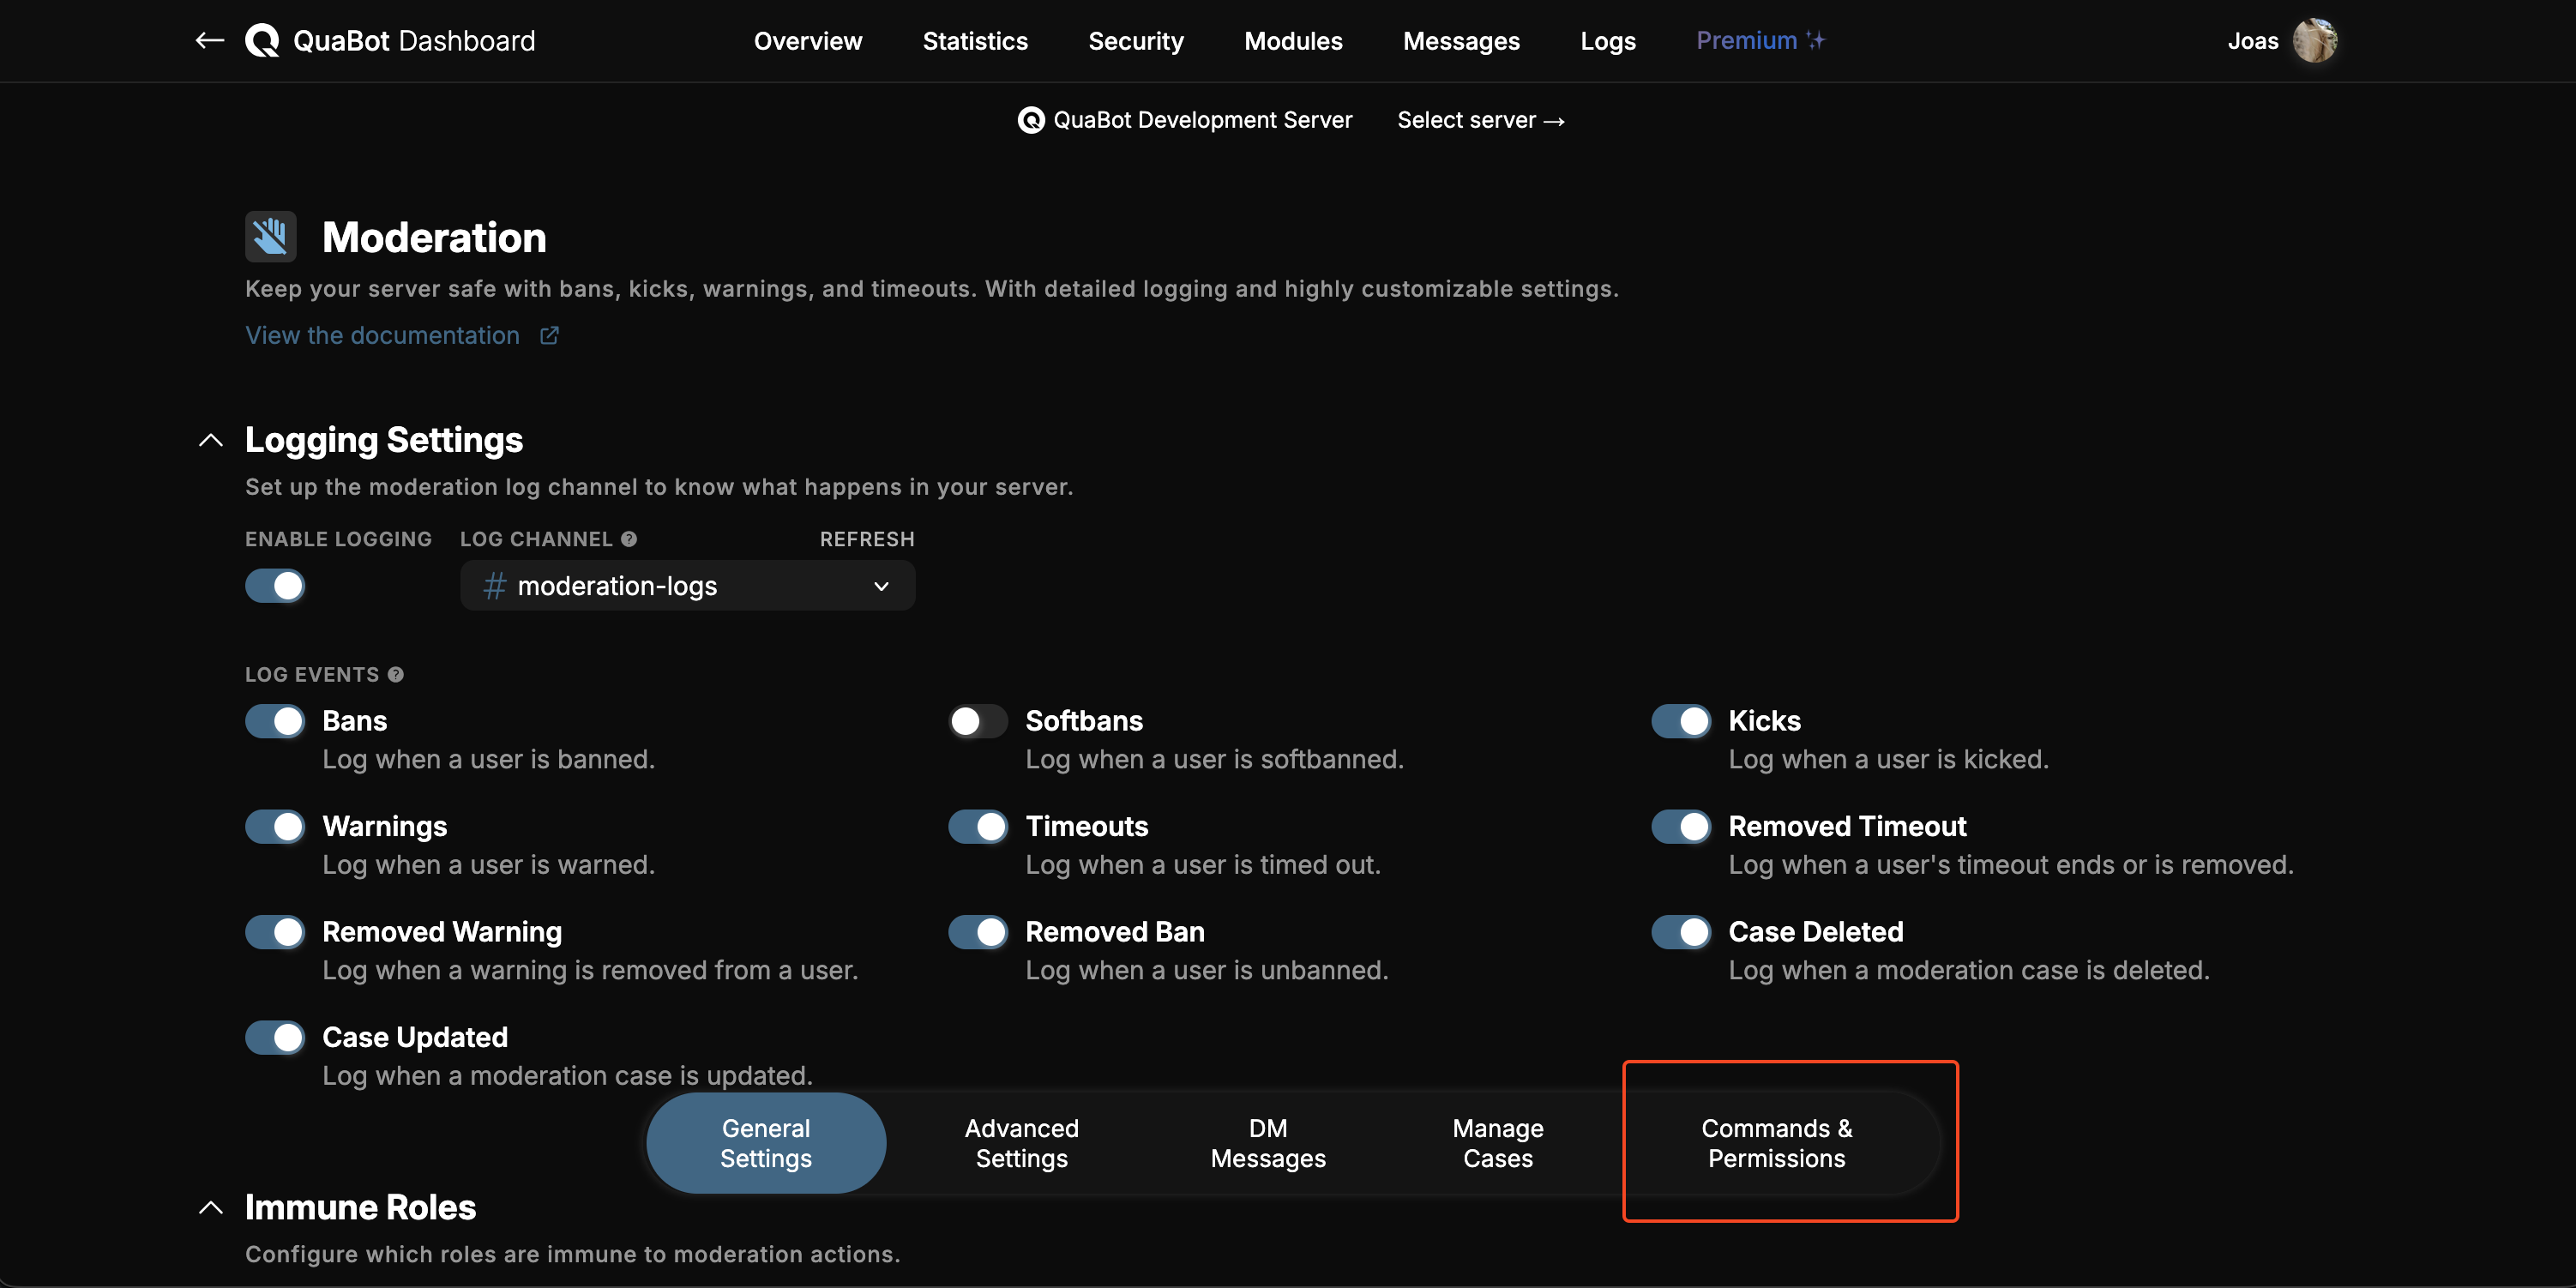Click the Case Updated label
The height and width of the screenshot is (1288, 2576).
(415, 1037)
